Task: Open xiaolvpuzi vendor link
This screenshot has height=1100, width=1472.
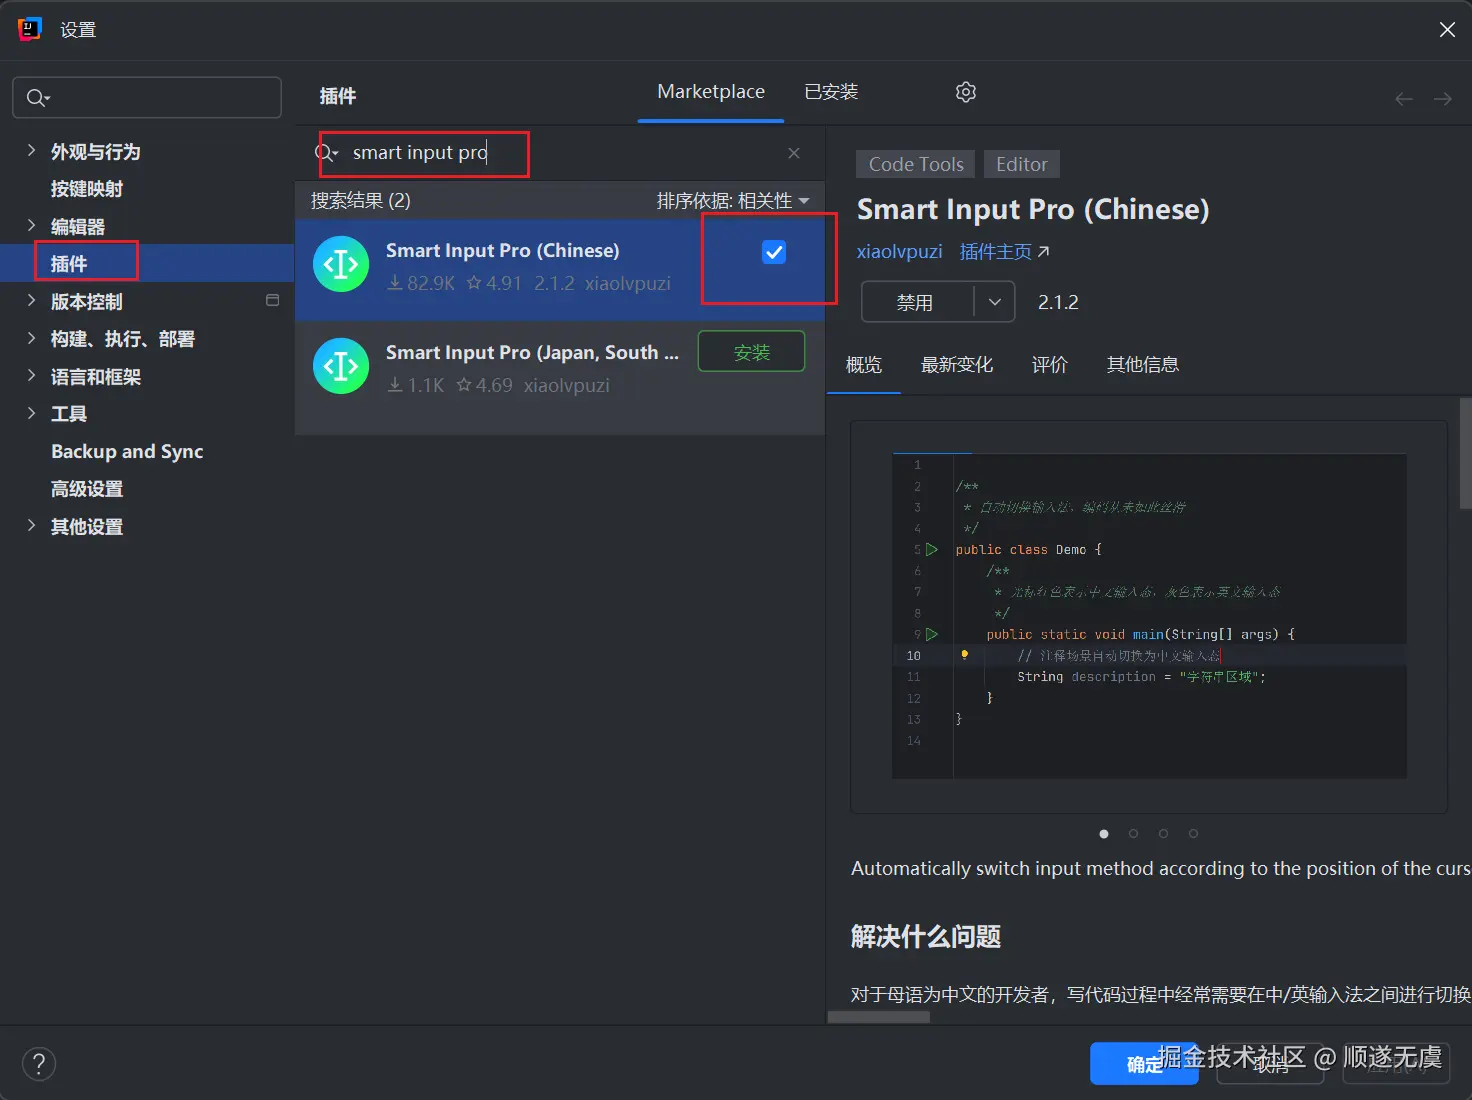Action: click(899, 252)
